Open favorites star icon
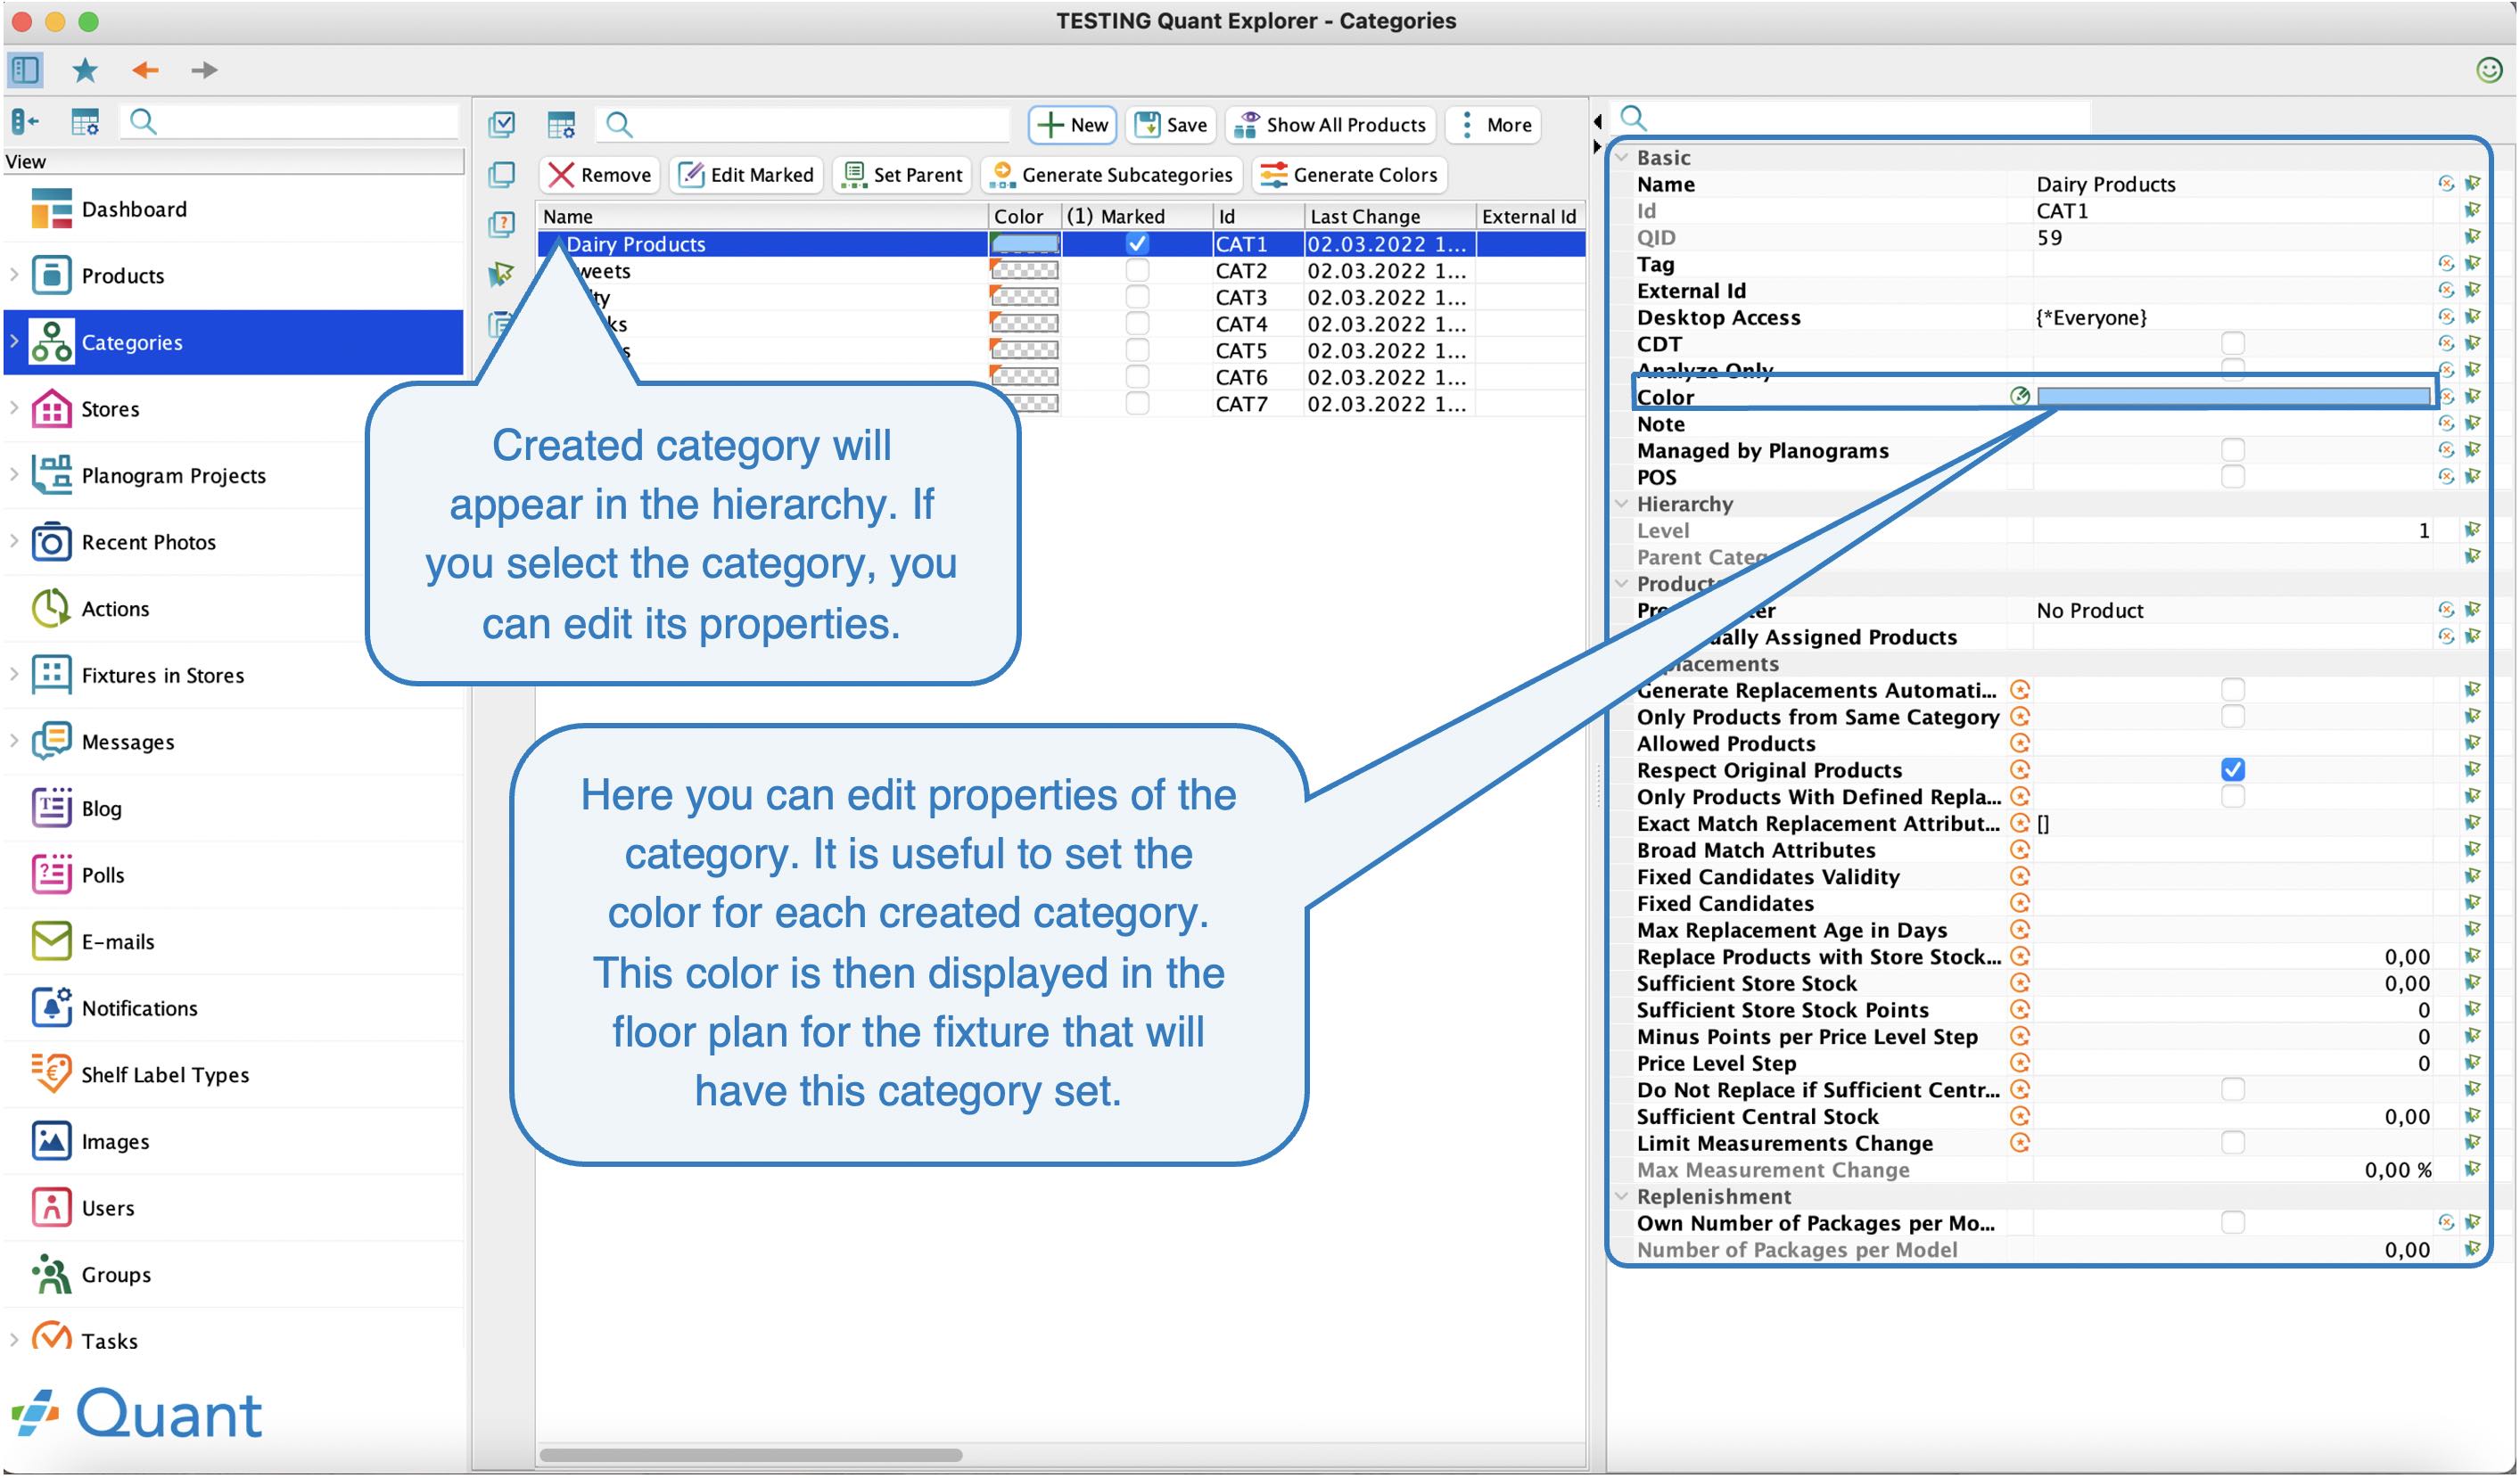The height and width of the screenshot is (1478, 2520). [x=85, y=70]
